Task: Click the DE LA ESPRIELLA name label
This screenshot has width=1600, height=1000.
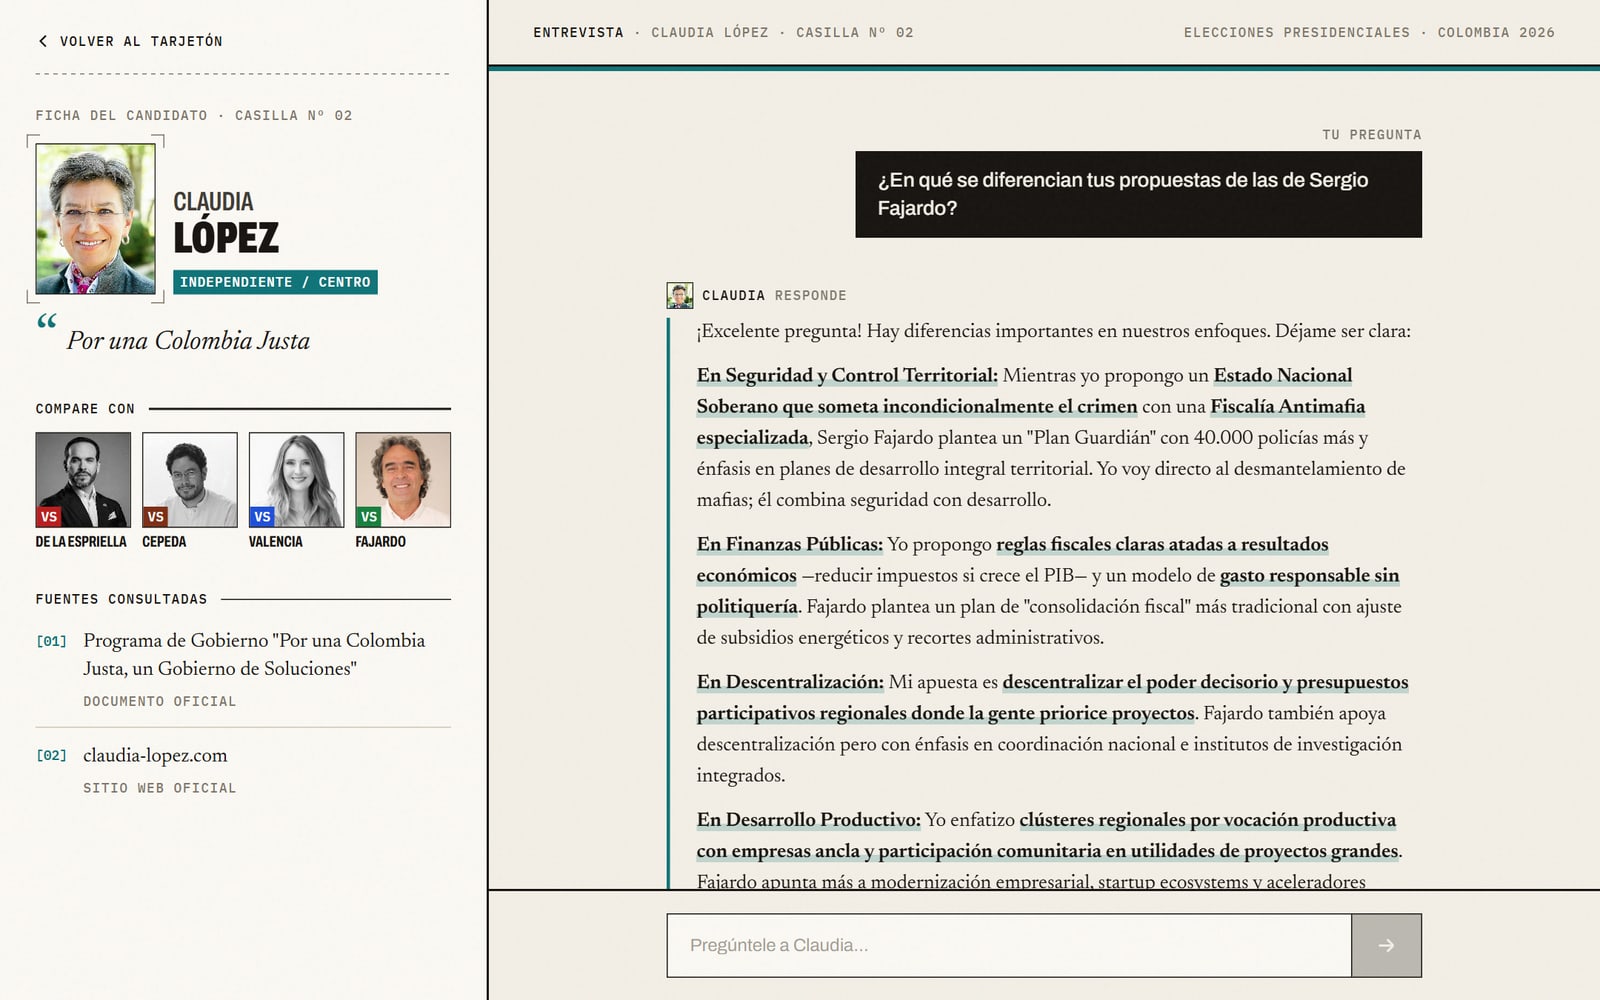Action: click(x=81, y=542)
